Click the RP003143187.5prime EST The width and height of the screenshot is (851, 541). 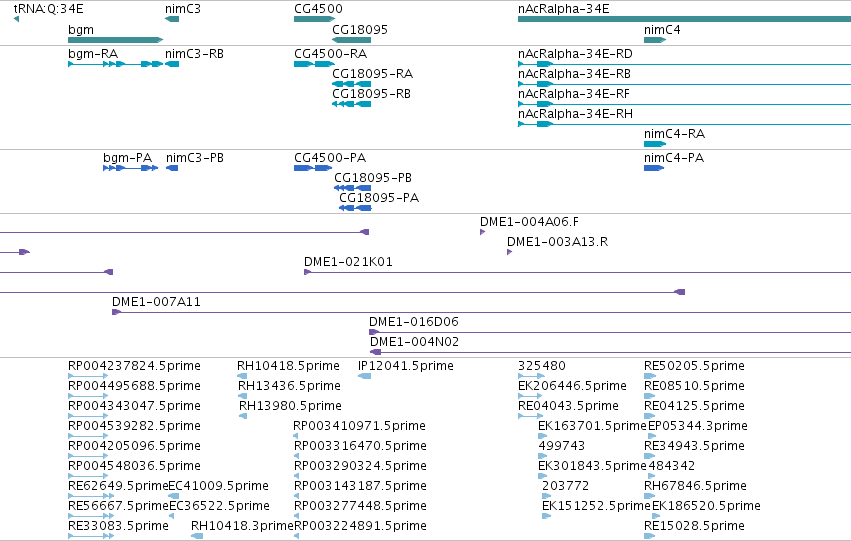tap(296, 495)
